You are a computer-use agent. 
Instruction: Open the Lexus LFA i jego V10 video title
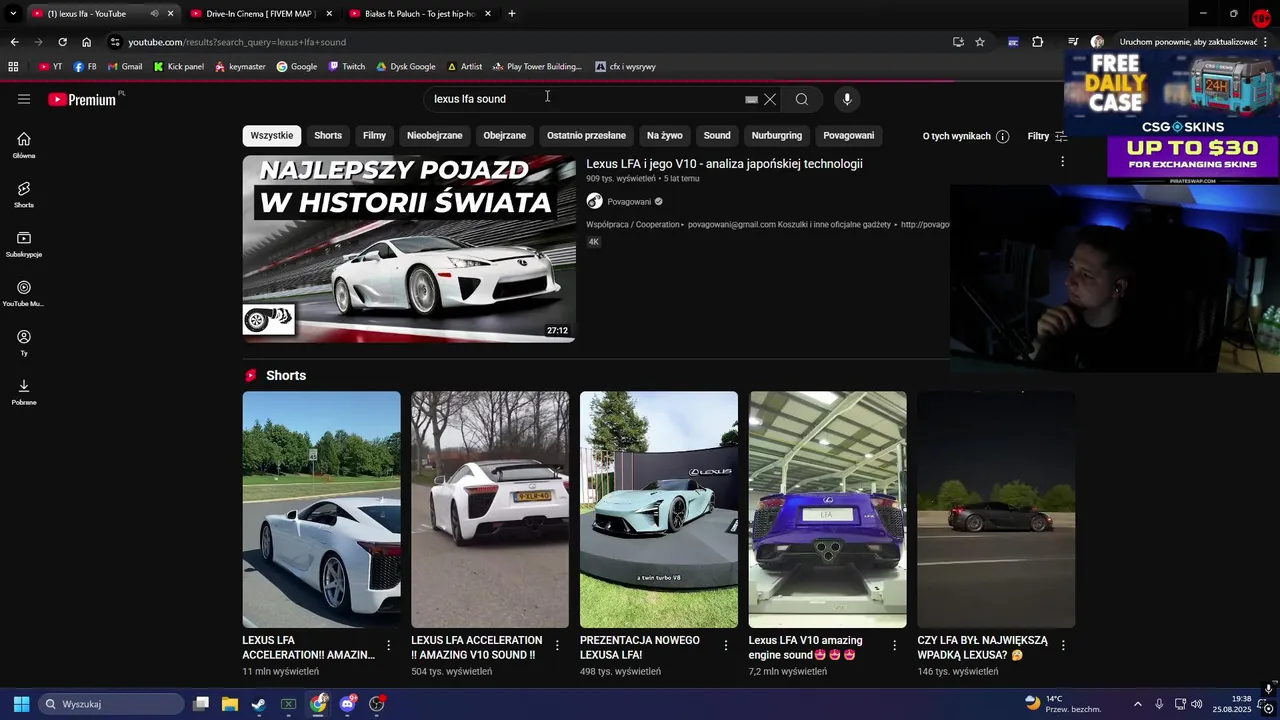[x=724, y=164]
